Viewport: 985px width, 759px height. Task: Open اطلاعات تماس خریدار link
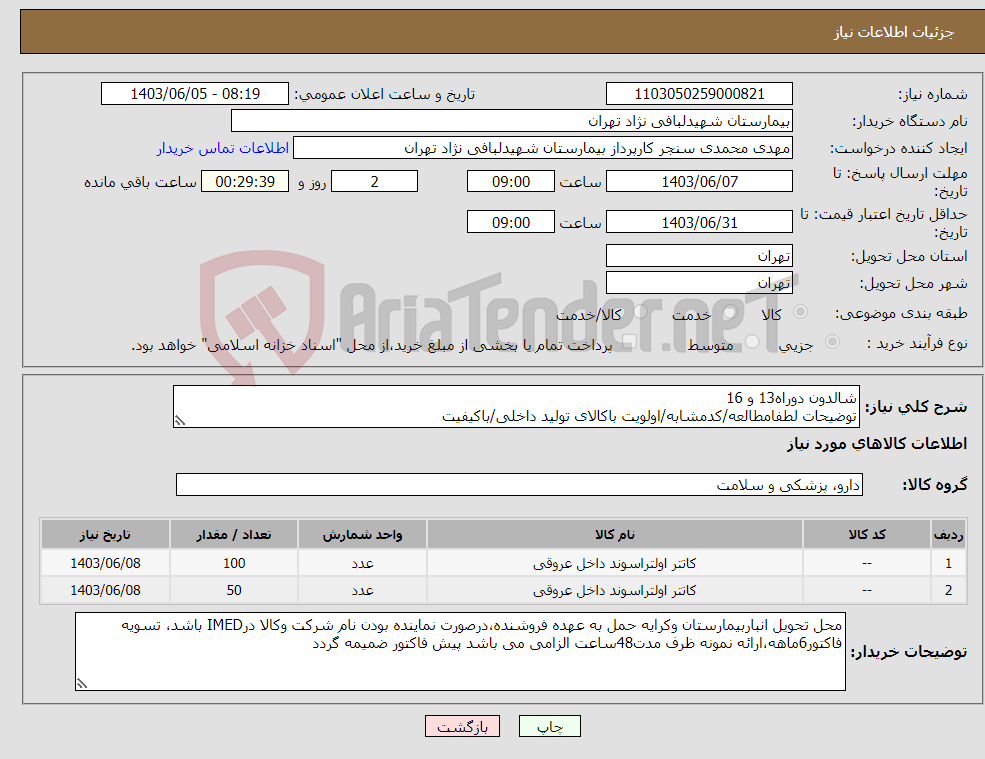point(223,148)
